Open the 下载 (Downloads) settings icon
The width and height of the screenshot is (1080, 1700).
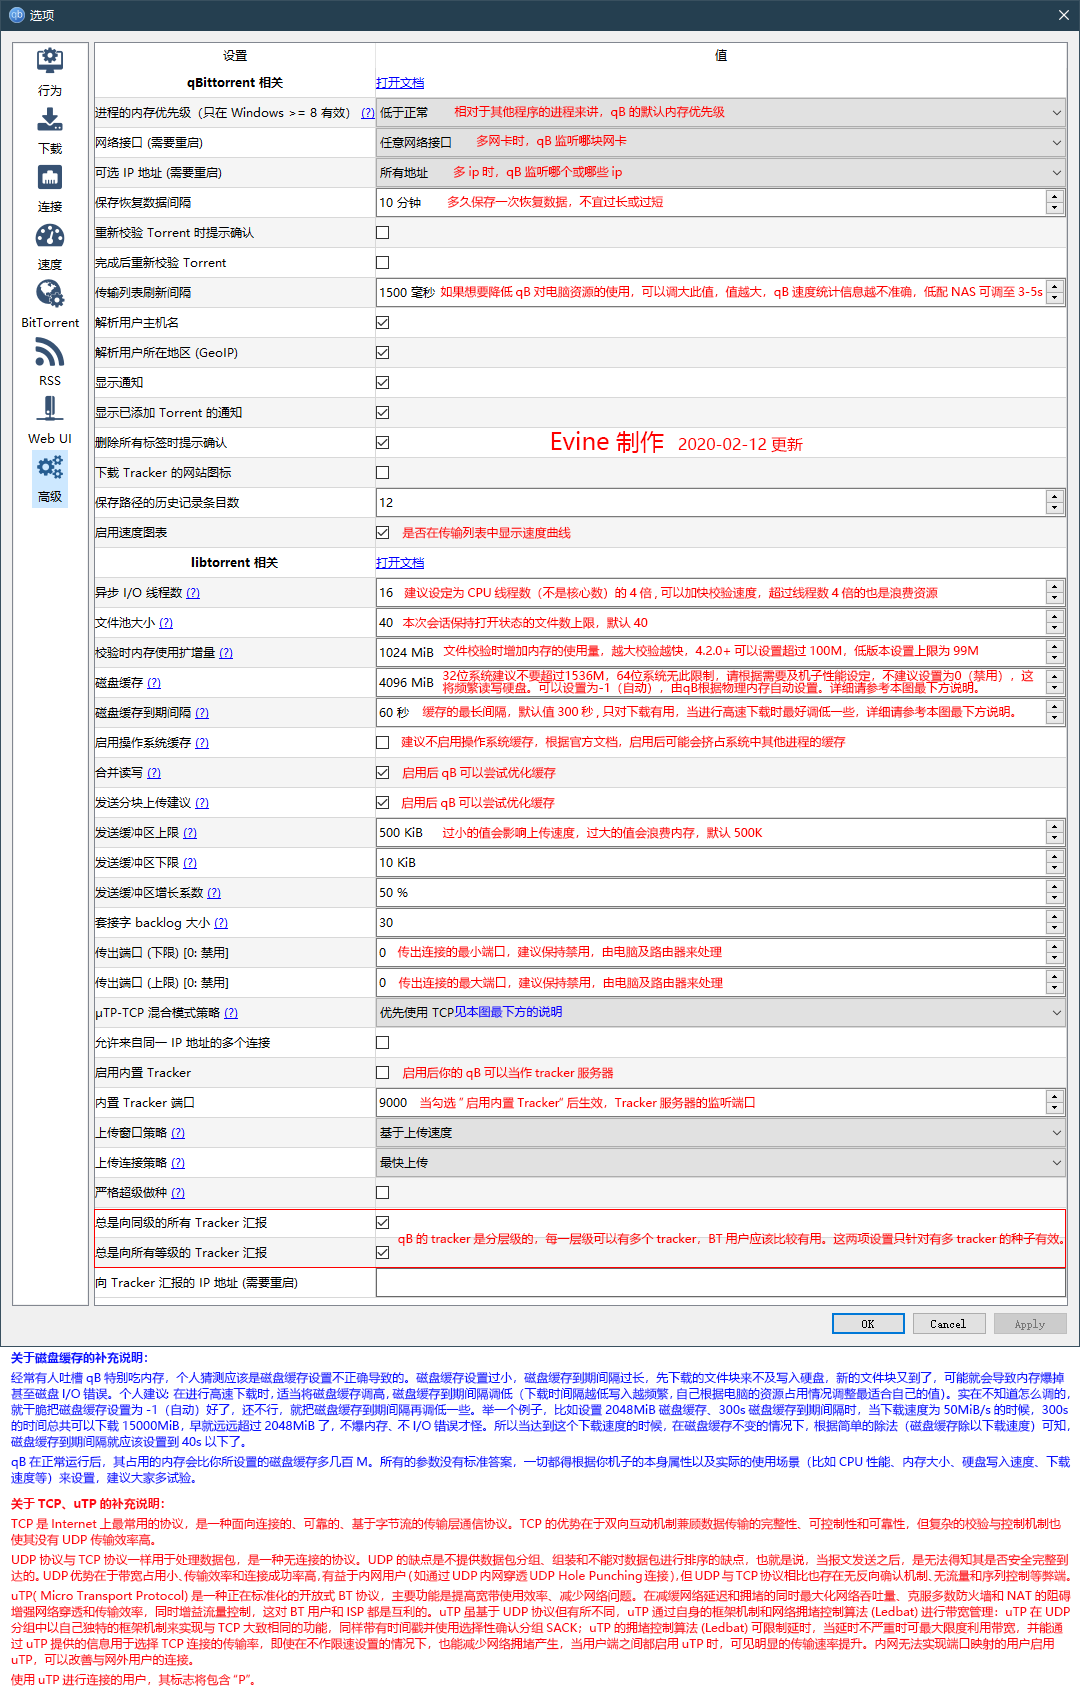tap(50, 120)
